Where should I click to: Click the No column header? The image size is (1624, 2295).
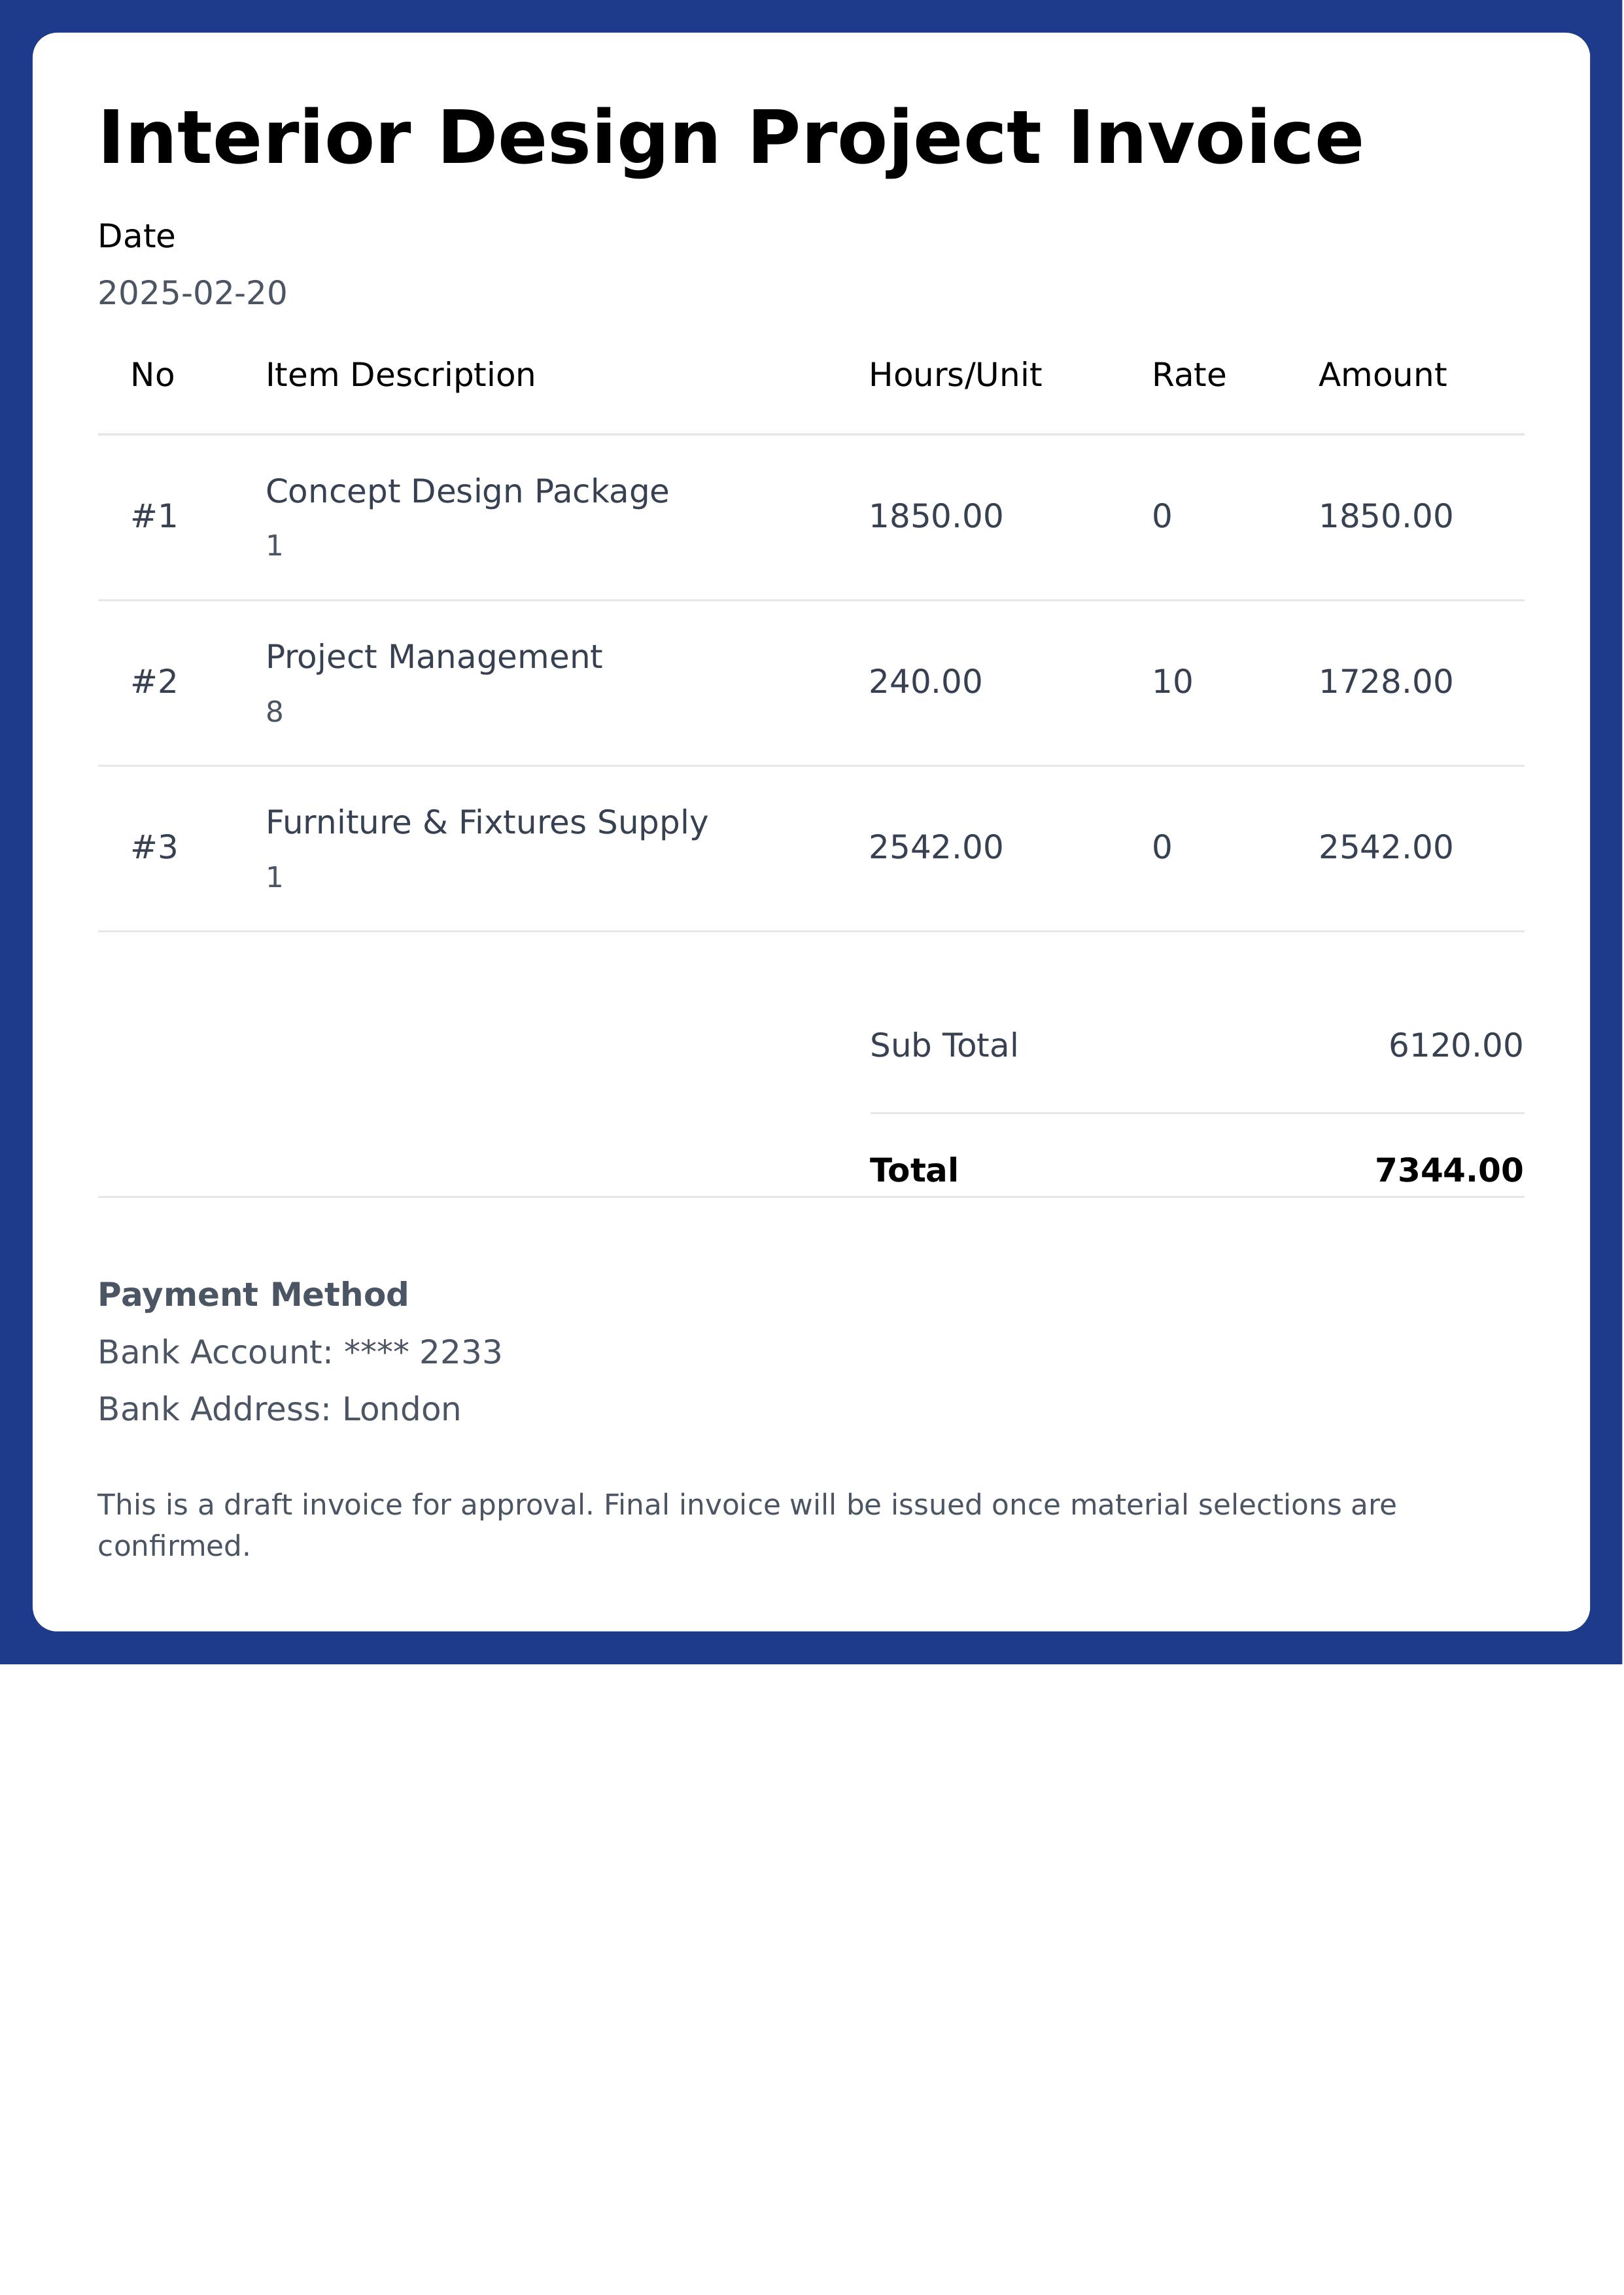tap(152, 375)
